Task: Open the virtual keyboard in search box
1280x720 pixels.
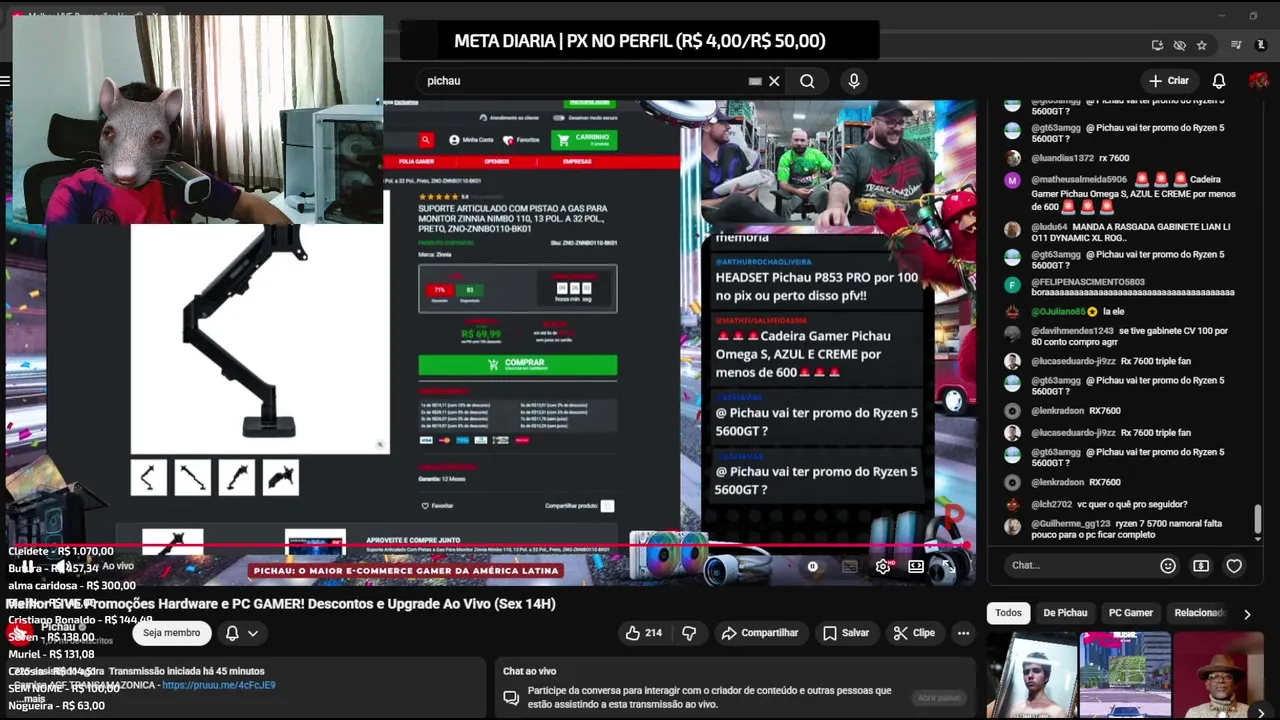Action: (755, 81)
